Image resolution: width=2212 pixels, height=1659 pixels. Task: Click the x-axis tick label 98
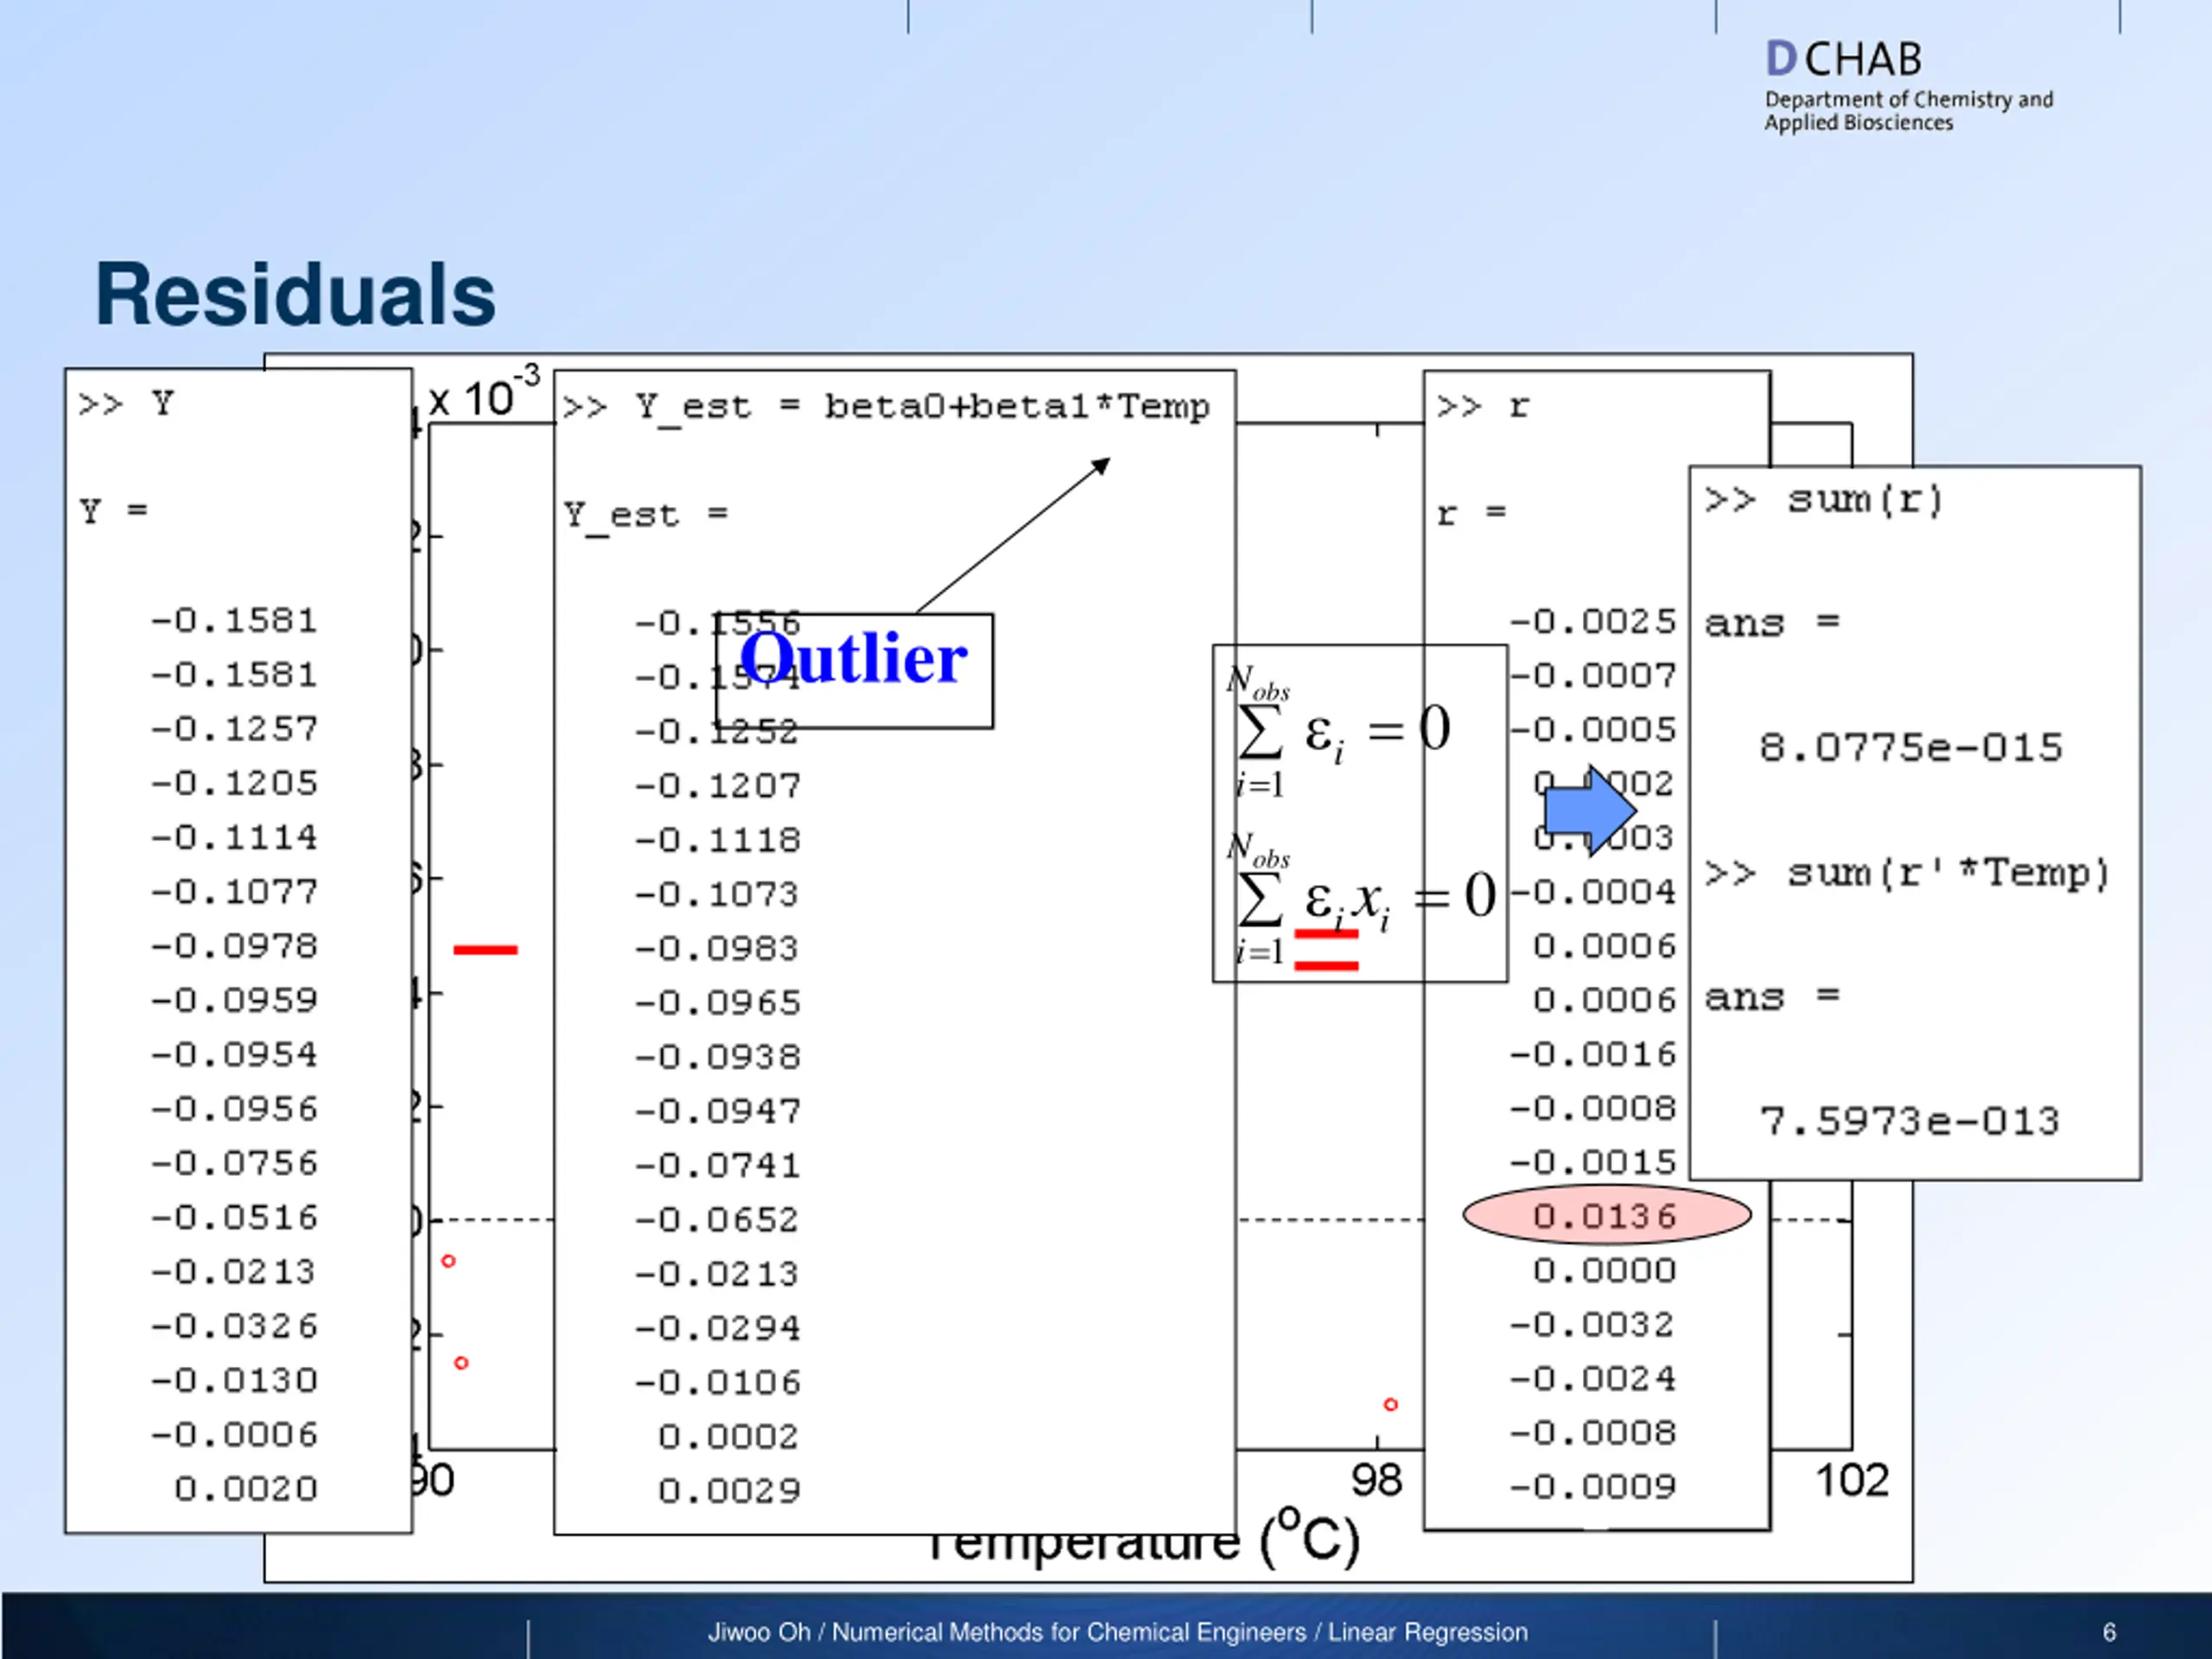click(x=1376, y=1480)
